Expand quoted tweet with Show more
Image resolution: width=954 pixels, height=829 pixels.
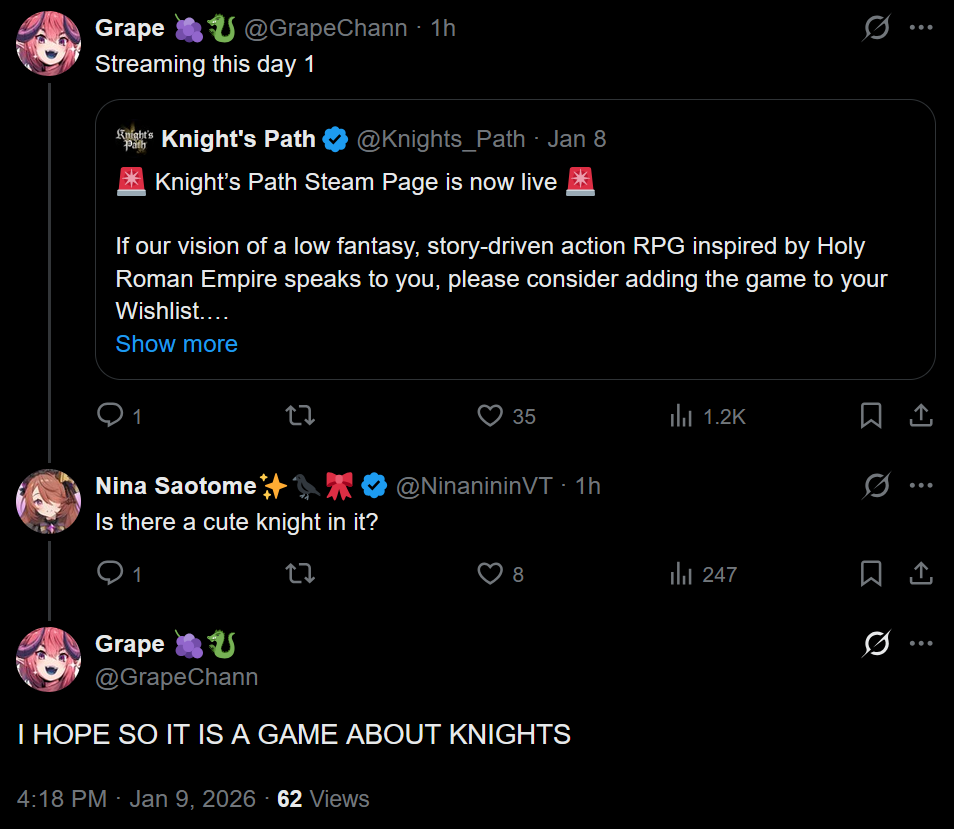(176, 344)
